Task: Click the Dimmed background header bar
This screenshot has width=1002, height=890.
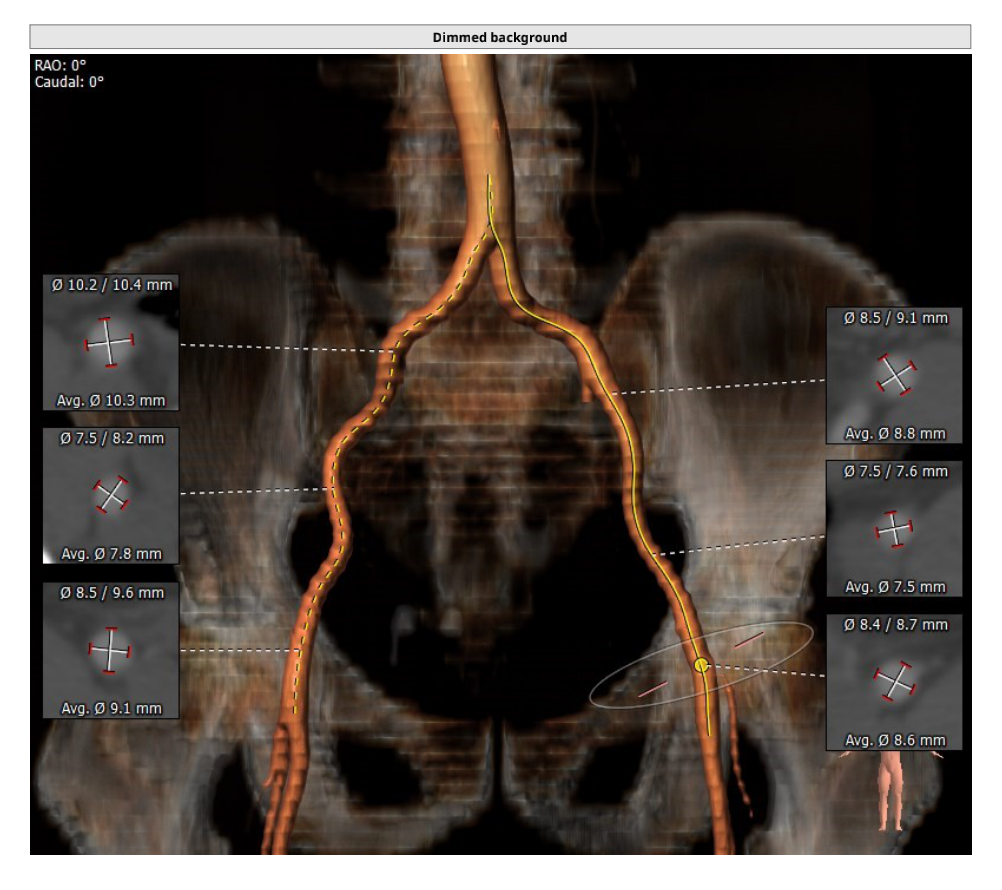Action: (x=500, y=37)
